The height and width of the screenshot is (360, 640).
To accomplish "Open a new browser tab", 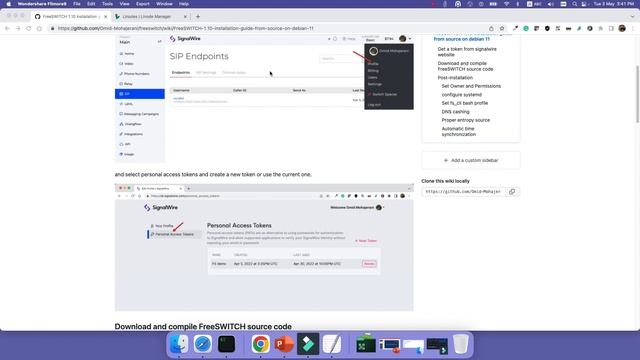I will 198,17.
